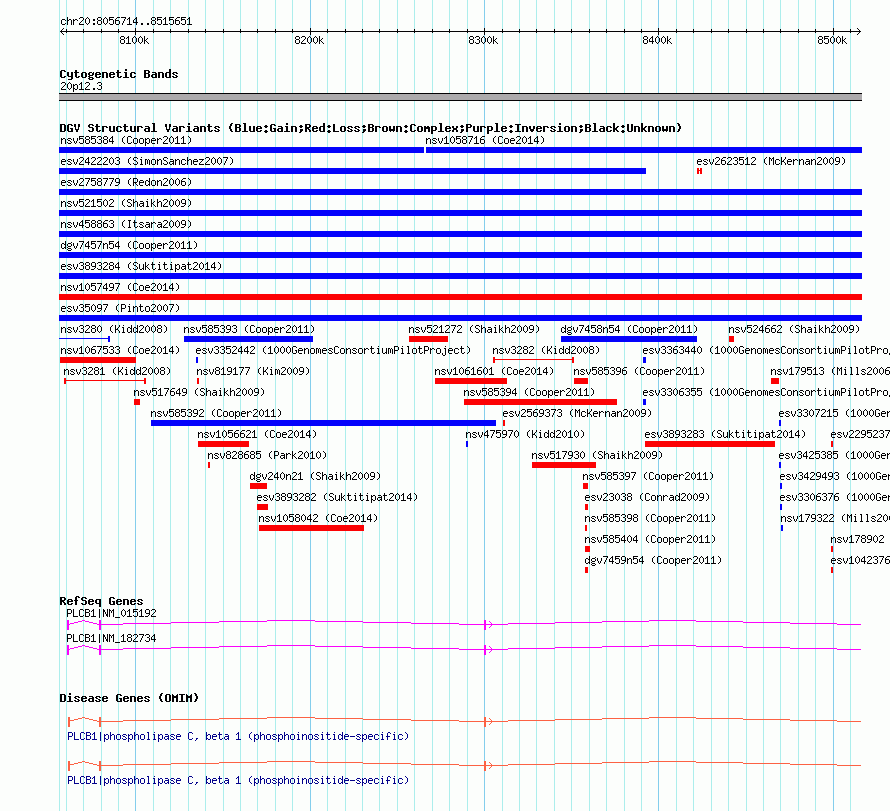The width and height of the screenshot is (890, 811).
Task: Select nsv517649 (Shaikh2009) label
Action: pyautogui.click(x=199, y=392)
